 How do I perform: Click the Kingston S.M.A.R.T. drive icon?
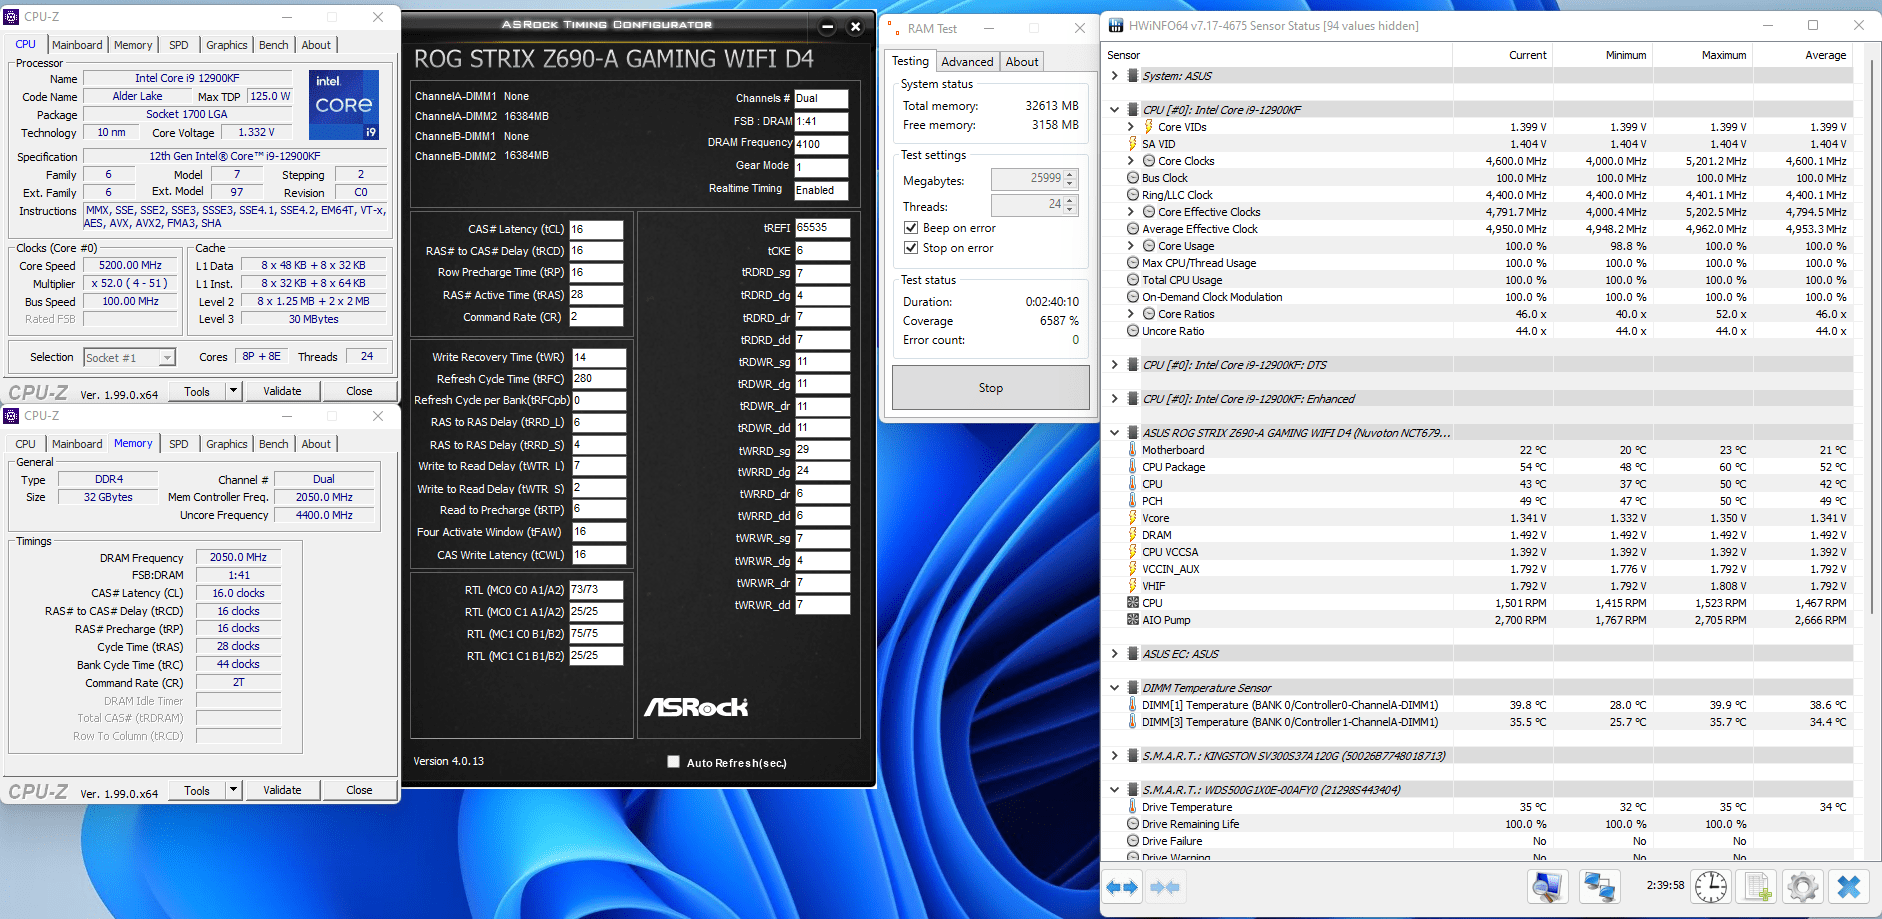tap(1133, 756)
